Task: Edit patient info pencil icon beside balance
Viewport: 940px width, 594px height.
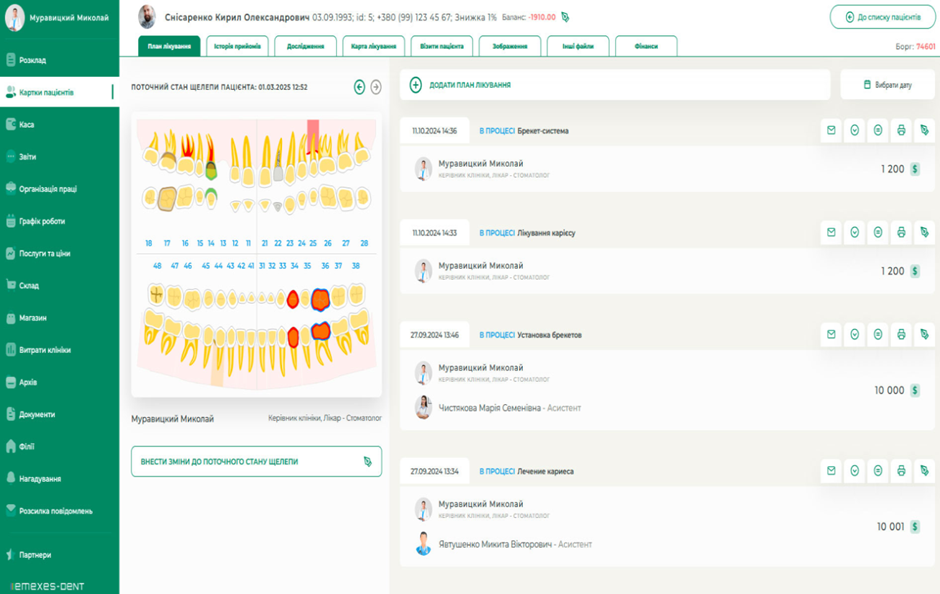Action: [565, 17]
